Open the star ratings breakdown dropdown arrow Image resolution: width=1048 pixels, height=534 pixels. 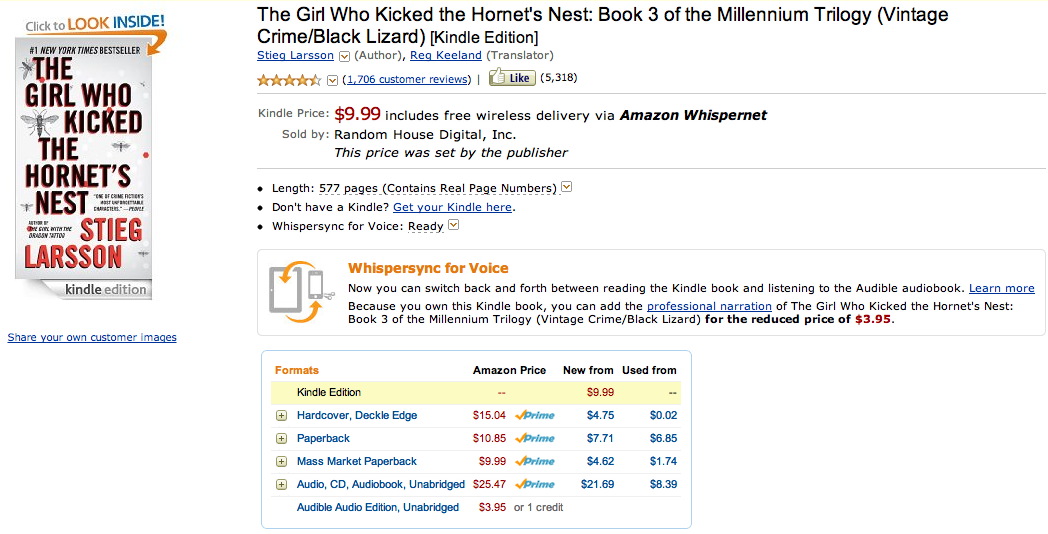(x=332, y=80)
